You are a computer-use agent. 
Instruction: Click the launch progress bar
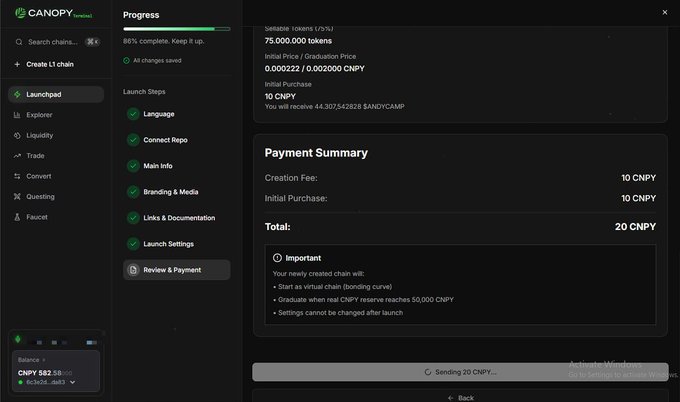(x=177, y=29)
